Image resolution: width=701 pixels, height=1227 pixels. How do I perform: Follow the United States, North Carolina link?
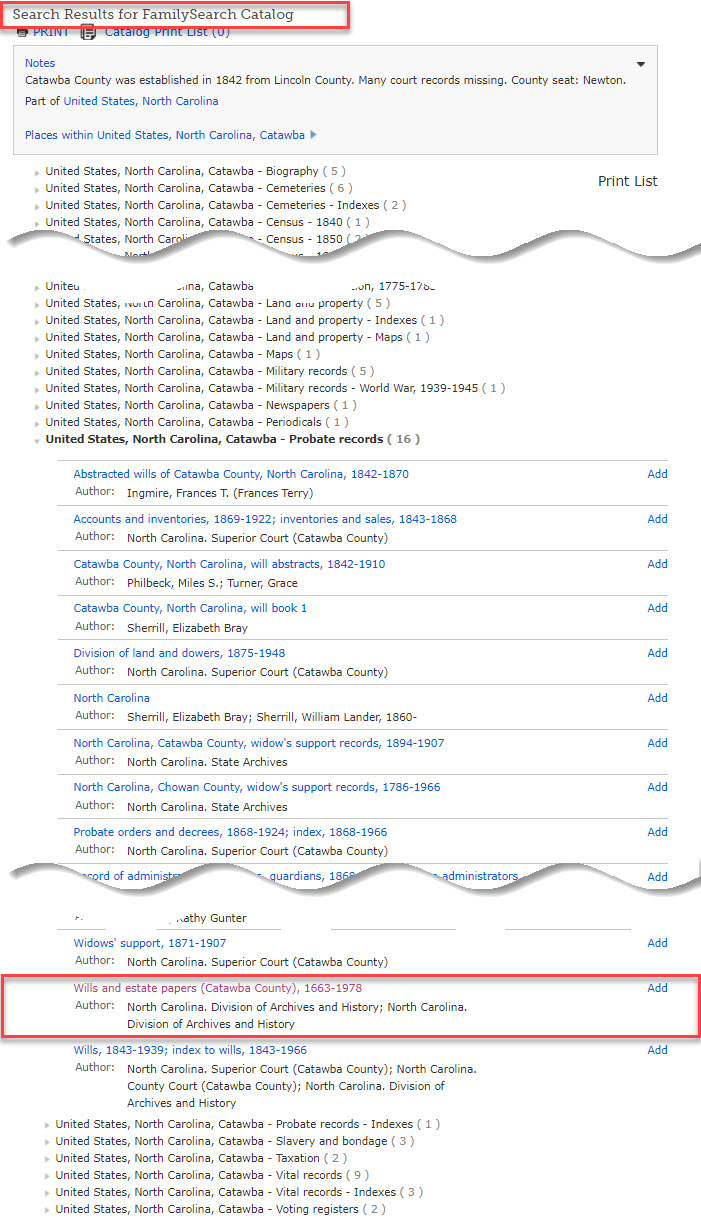click(141, 101)
